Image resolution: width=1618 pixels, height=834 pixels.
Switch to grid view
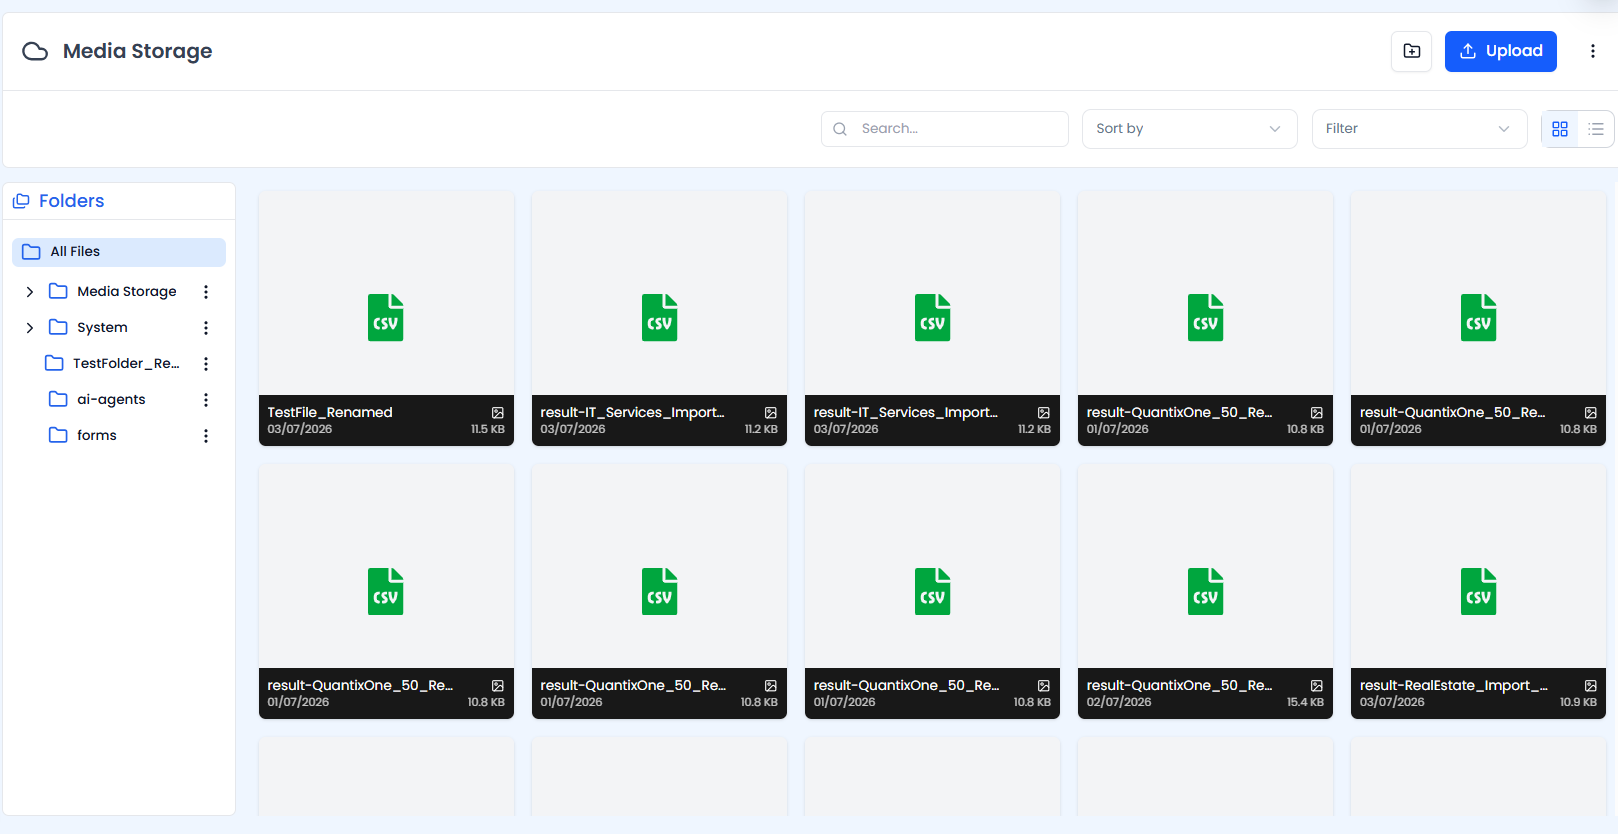1560,129
